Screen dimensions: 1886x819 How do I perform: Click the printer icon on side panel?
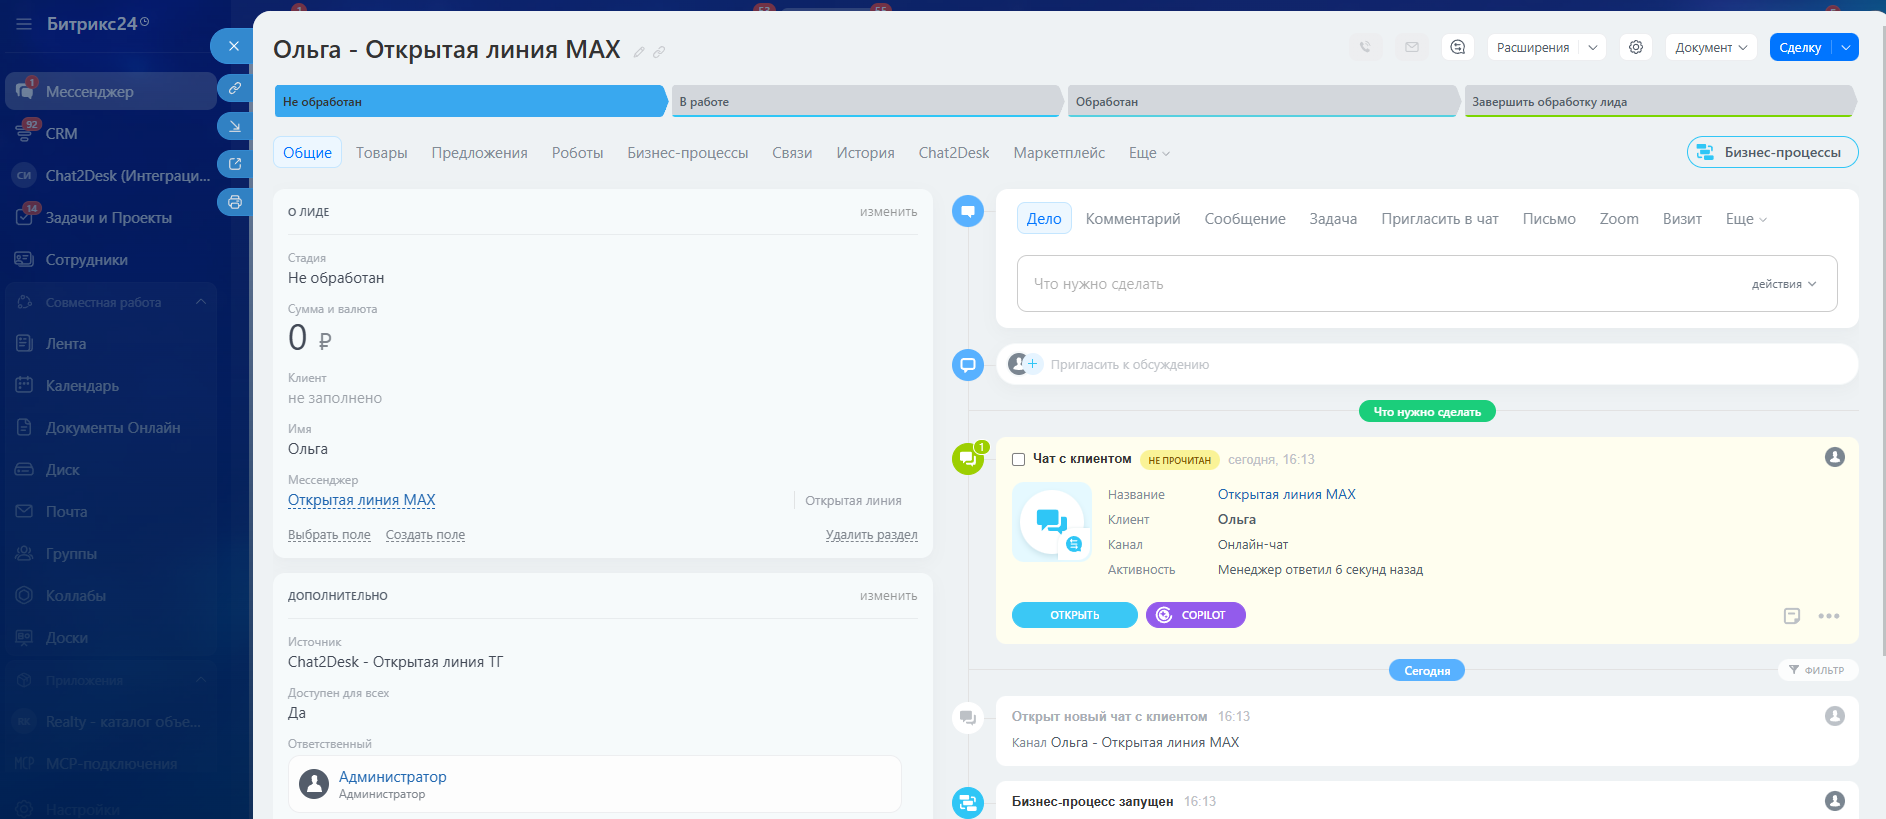click(234, 202)
